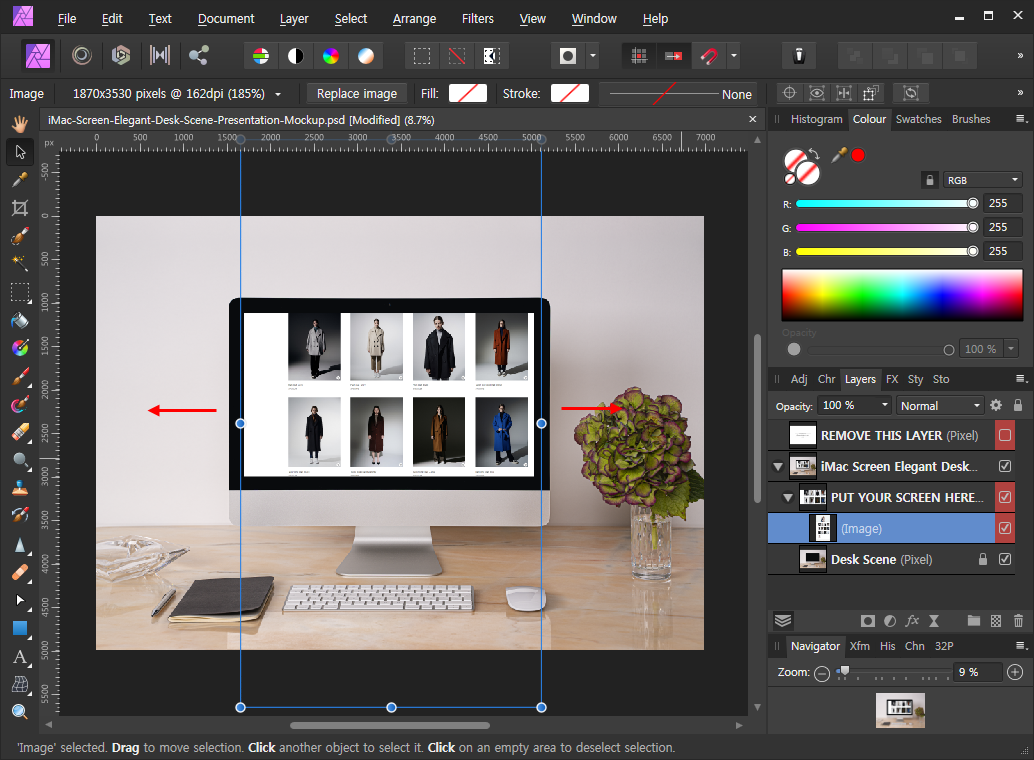Image resolution: width=1034 pixels, height=760 pixels.
Task: Switch to Export Persona icon
Action: pos(198,55)
